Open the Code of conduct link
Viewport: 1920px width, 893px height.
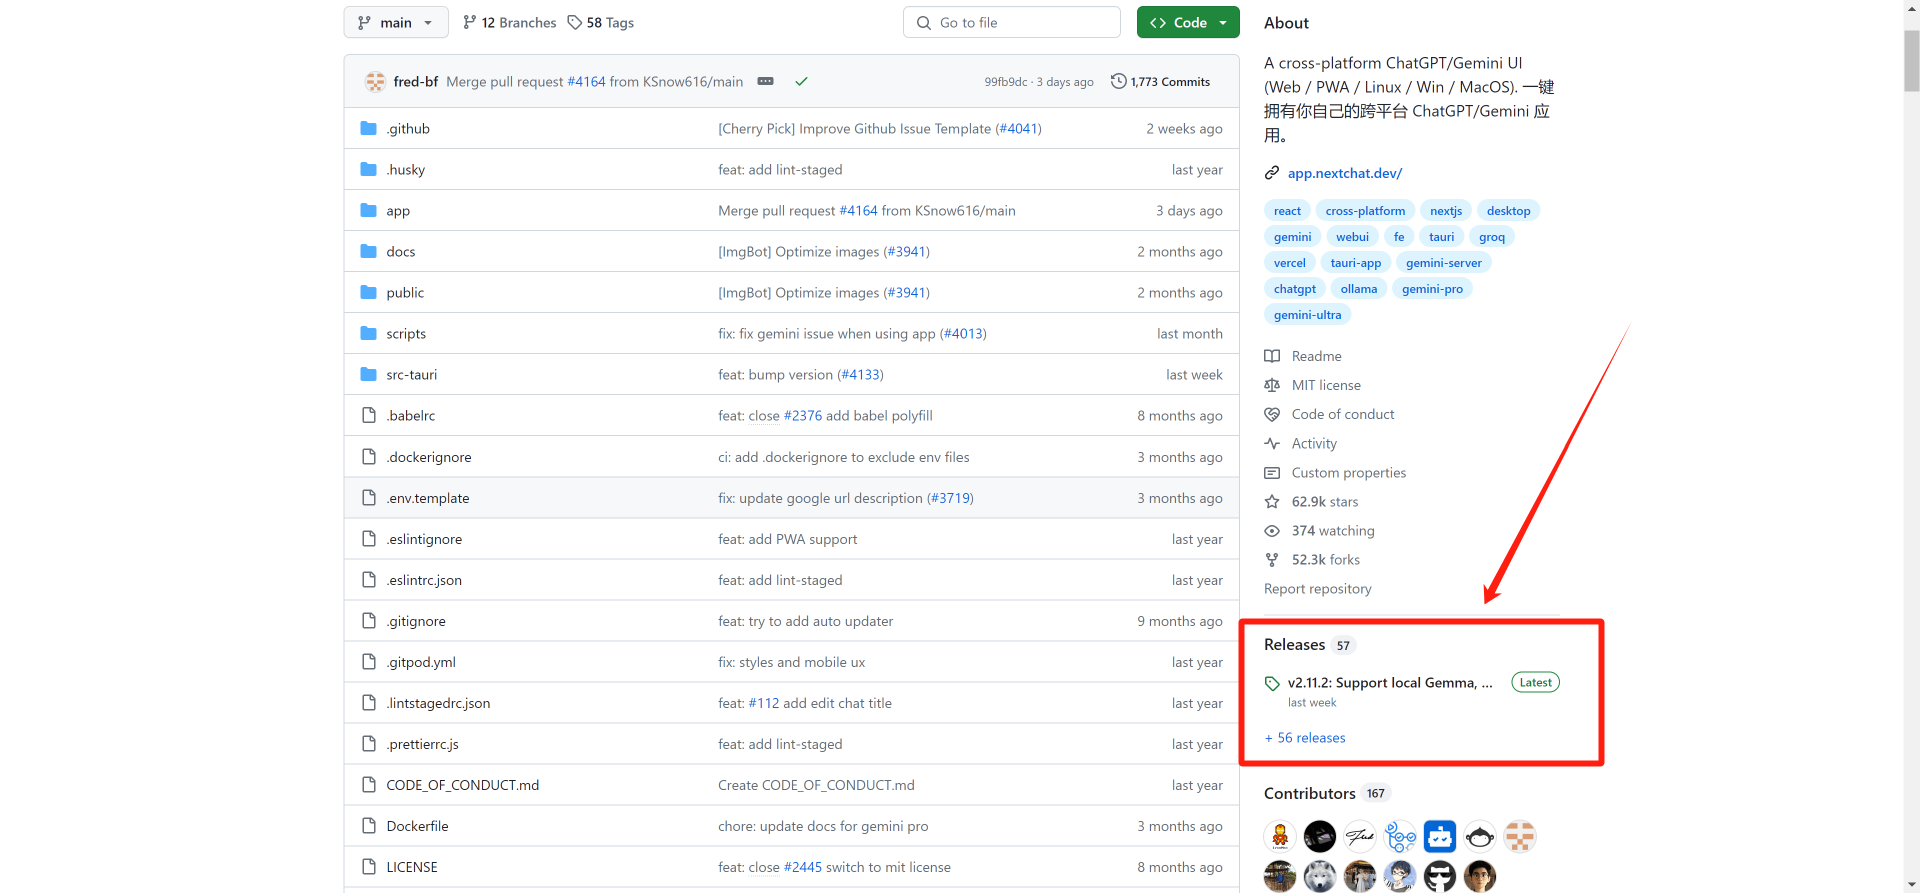[x=1343, y=414]
